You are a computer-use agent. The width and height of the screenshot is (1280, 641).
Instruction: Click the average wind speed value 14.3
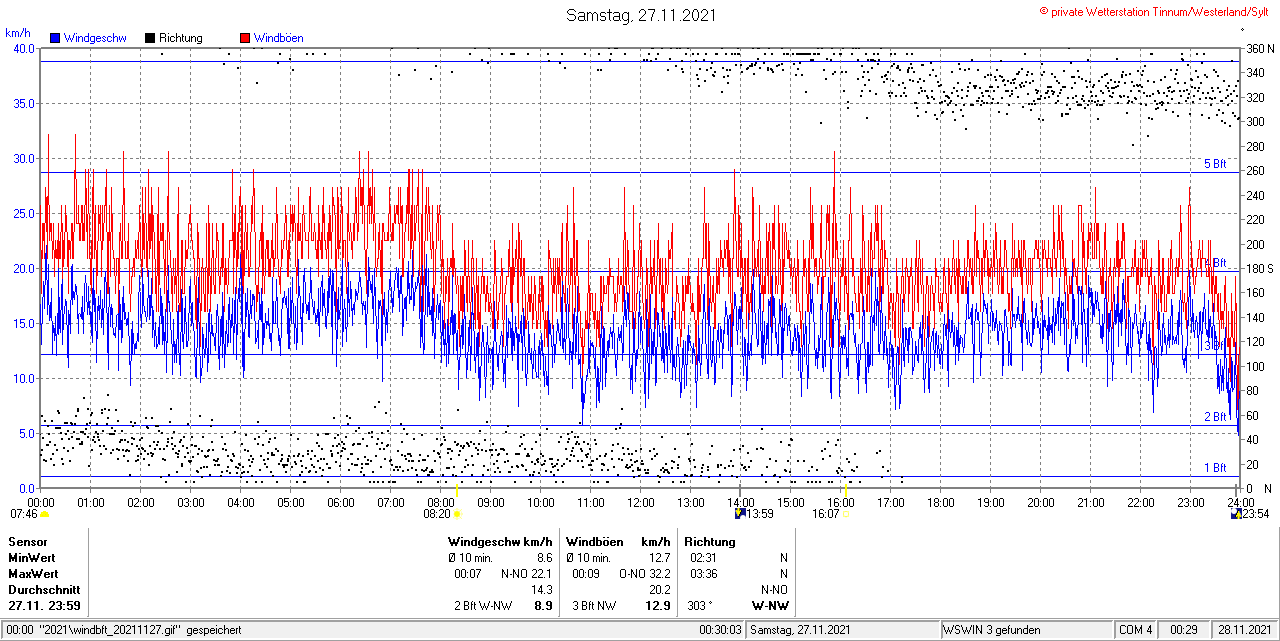(540, 589)
